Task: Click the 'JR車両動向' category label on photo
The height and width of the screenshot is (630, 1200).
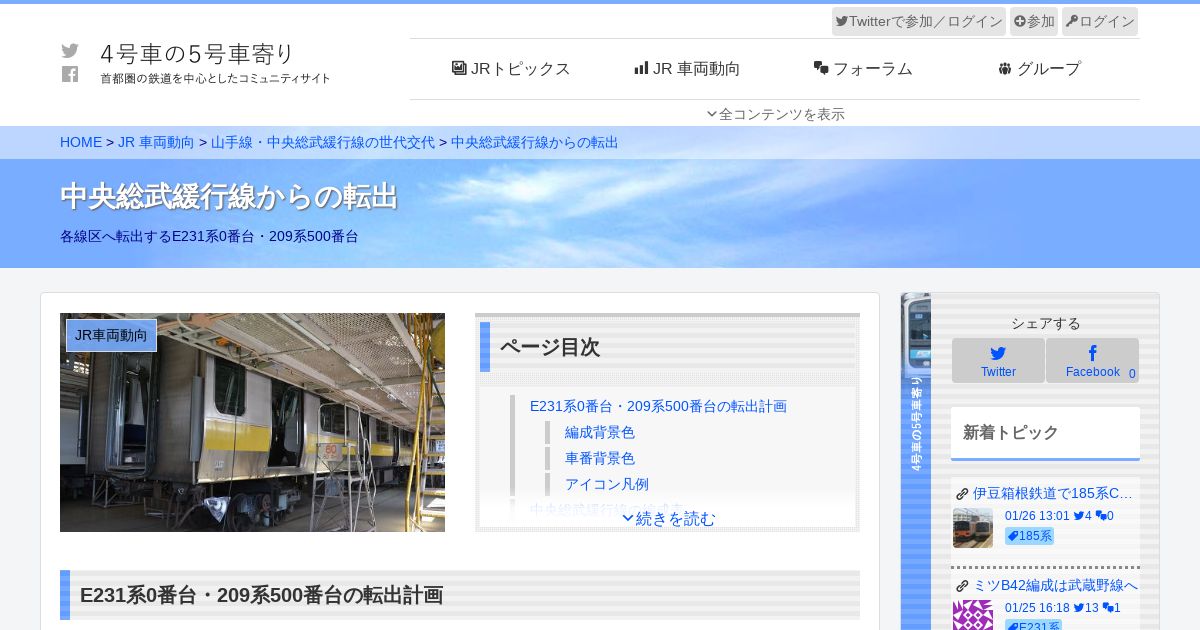Action: click(111, 335)
